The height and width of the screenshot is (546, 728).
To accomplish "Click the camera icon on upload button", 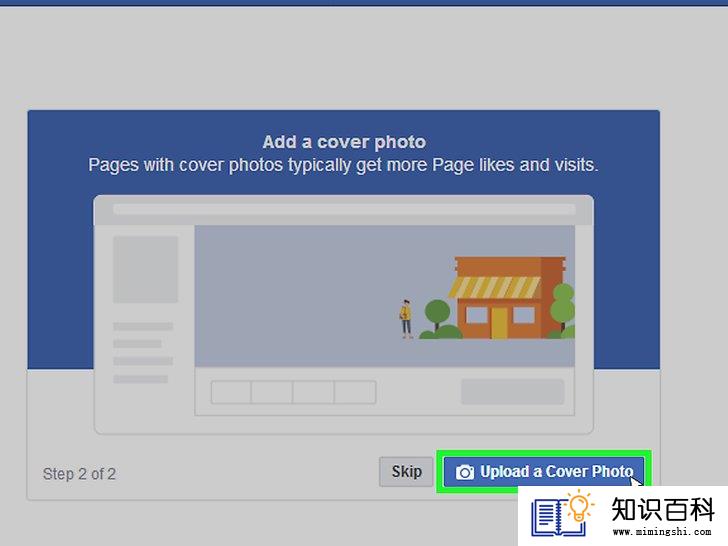I will tap(465, 472).
